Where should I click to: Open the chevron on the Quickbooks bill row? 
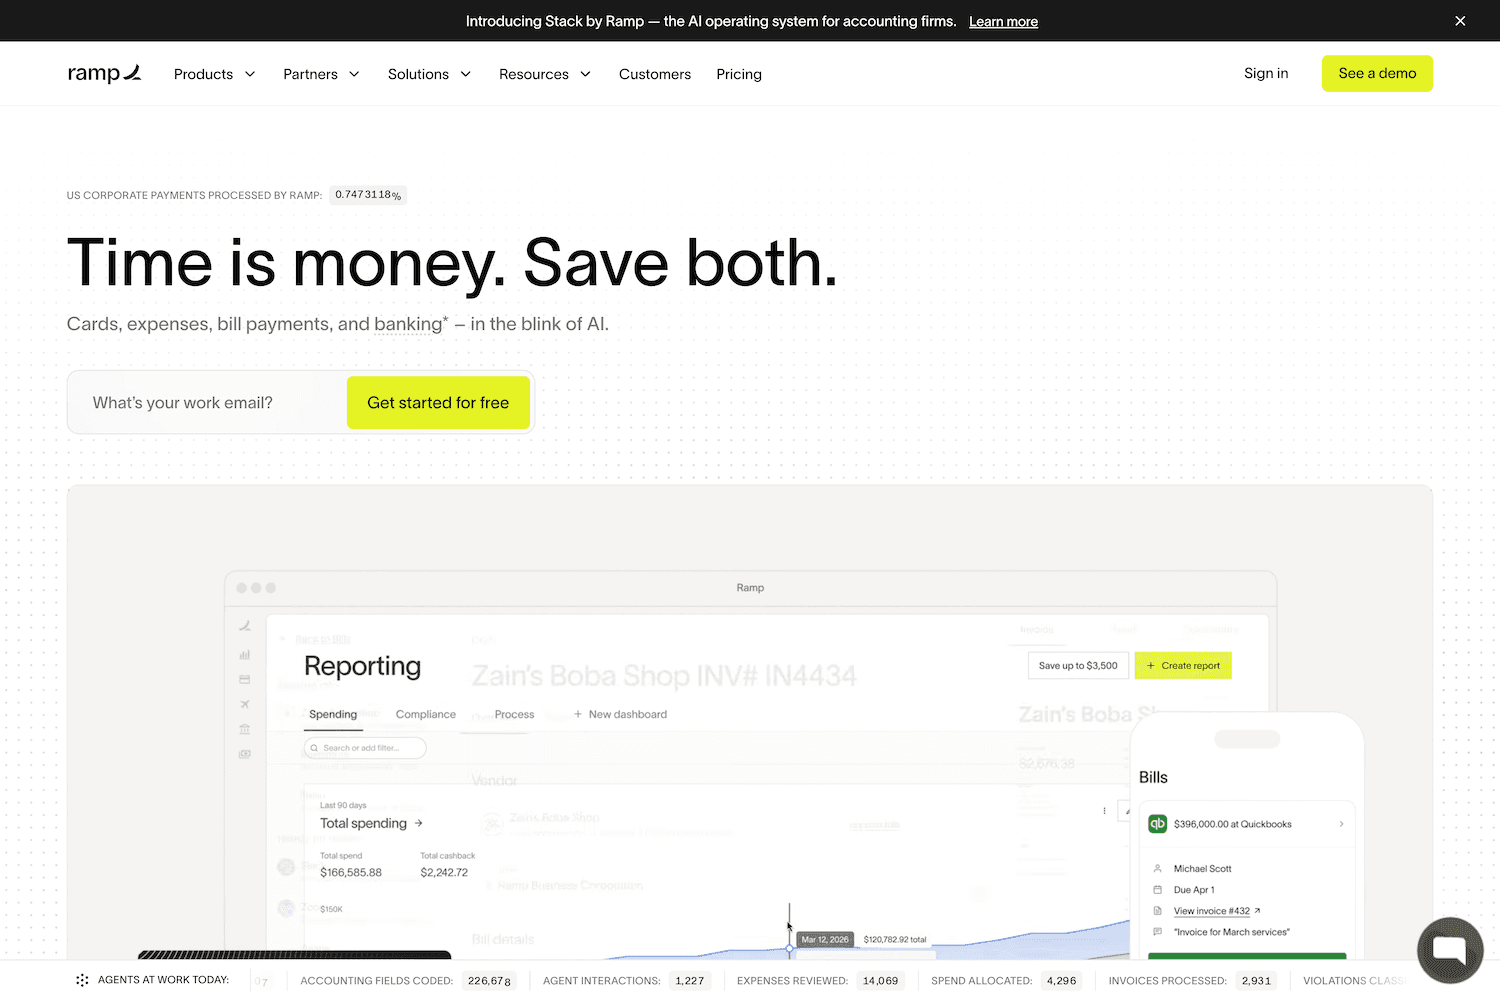[x=1341, y=824]
